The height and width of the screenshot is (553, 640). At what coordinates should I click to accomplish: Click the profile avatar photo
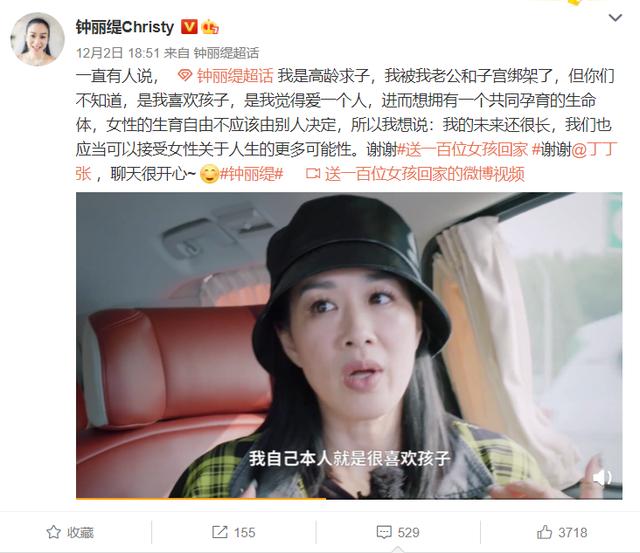click(x=37, y=39)
